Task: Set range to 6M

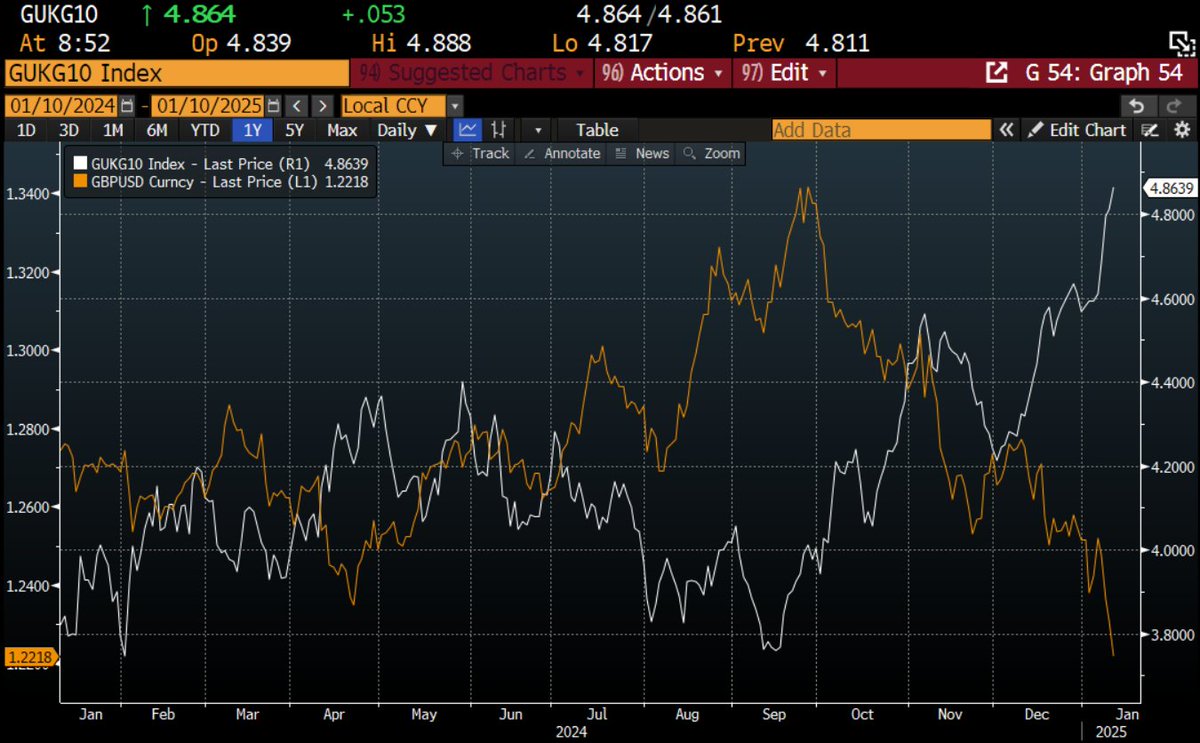Action: pos(157,130)
